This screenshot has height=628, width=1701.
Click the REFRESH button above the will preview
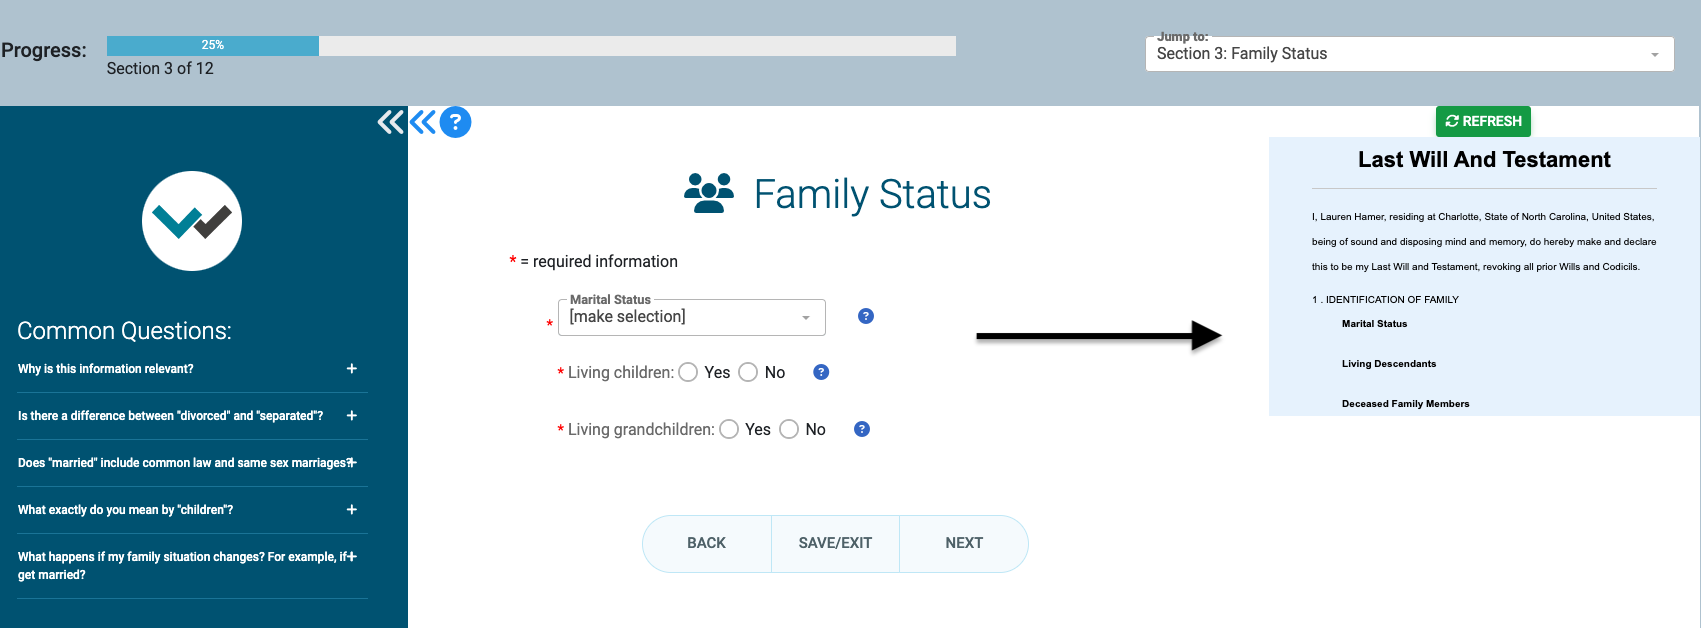click(1483, 121)
